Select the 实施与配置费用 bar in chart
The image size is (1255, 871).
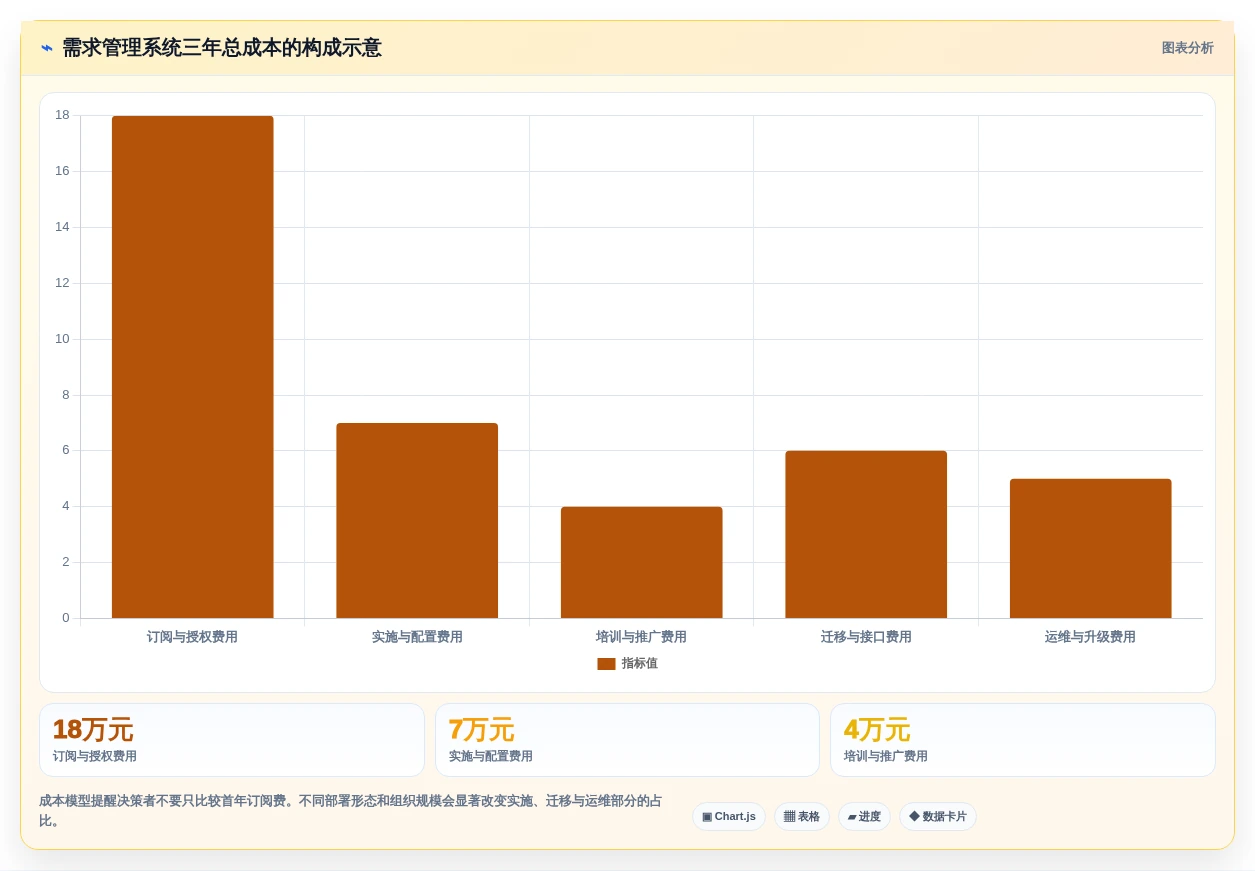click(417, 520)
